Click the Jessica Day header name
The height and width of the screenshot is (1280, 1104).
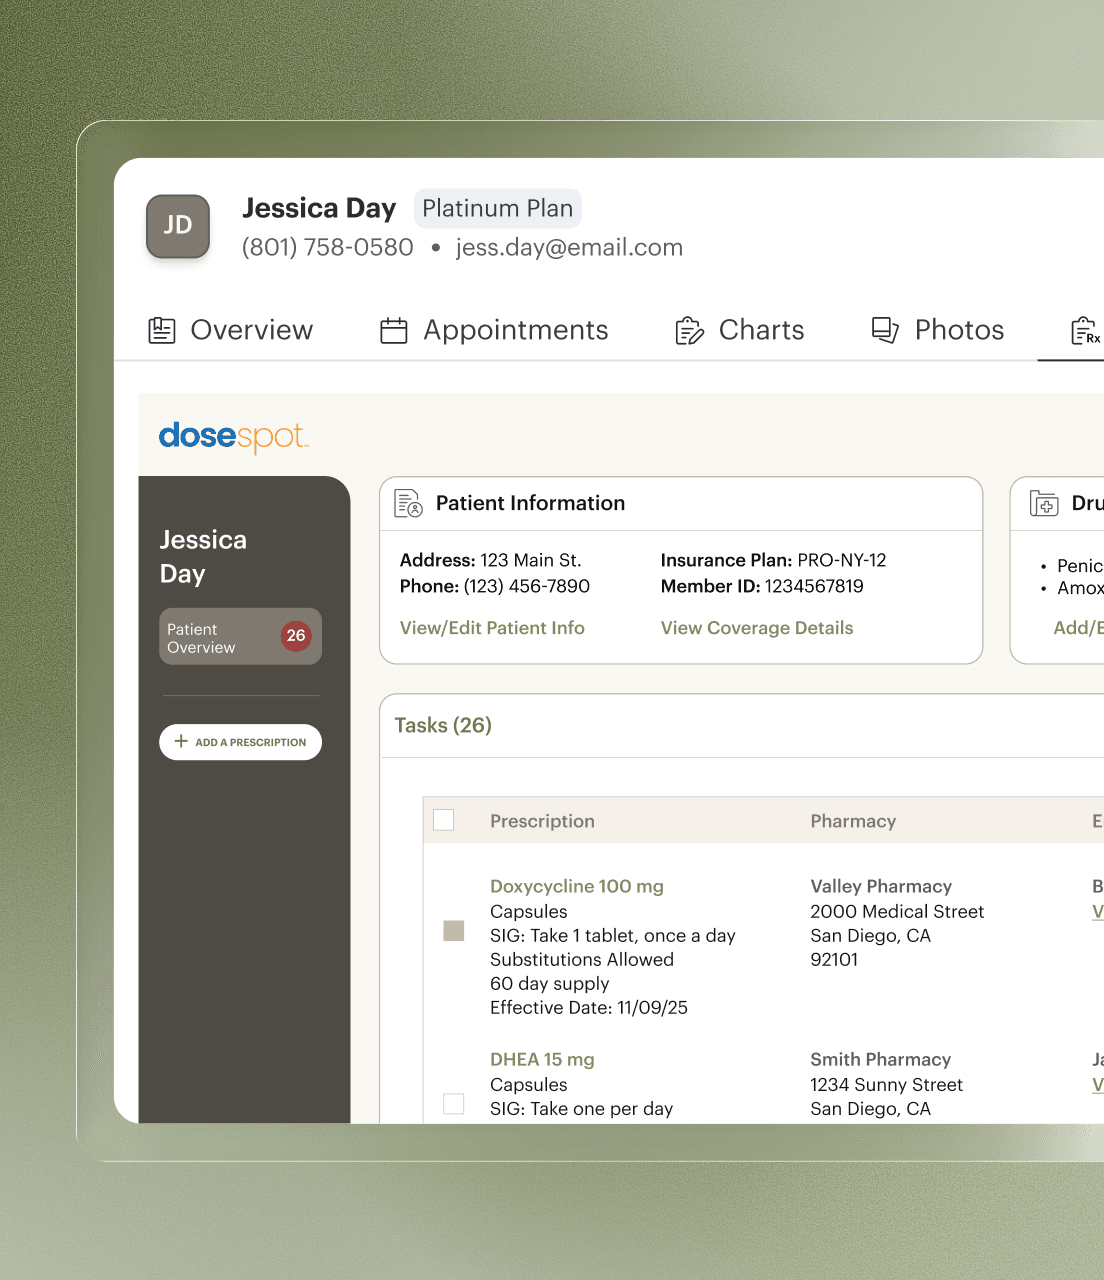pos(319,208)
